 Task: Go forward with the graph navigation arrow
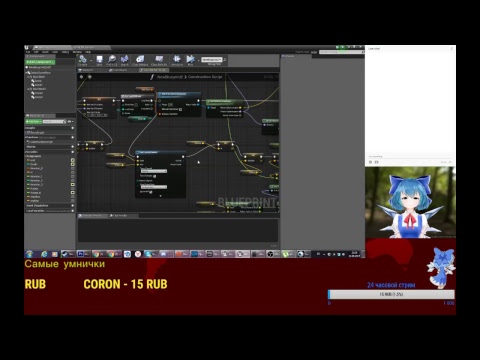[89, 77]
